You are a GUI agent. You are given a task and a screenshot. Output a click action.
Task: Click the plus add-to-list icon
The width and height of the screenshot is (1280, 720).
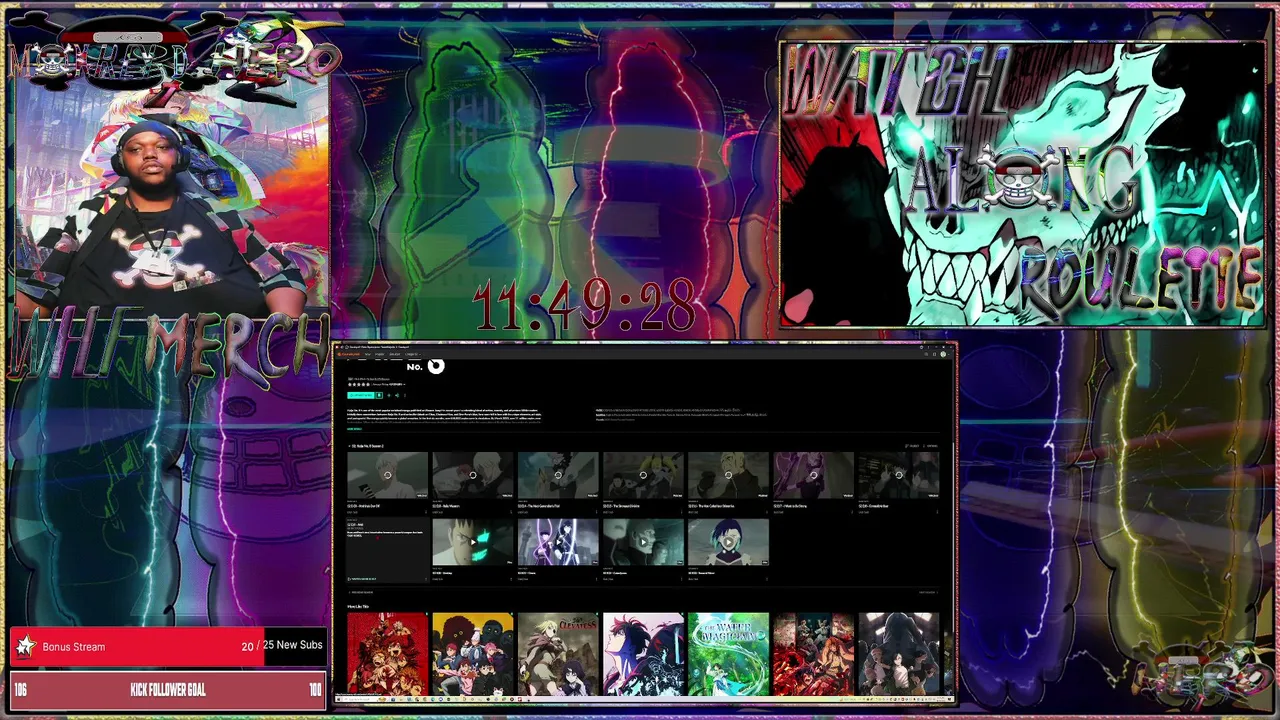click(x=389, y=395)
